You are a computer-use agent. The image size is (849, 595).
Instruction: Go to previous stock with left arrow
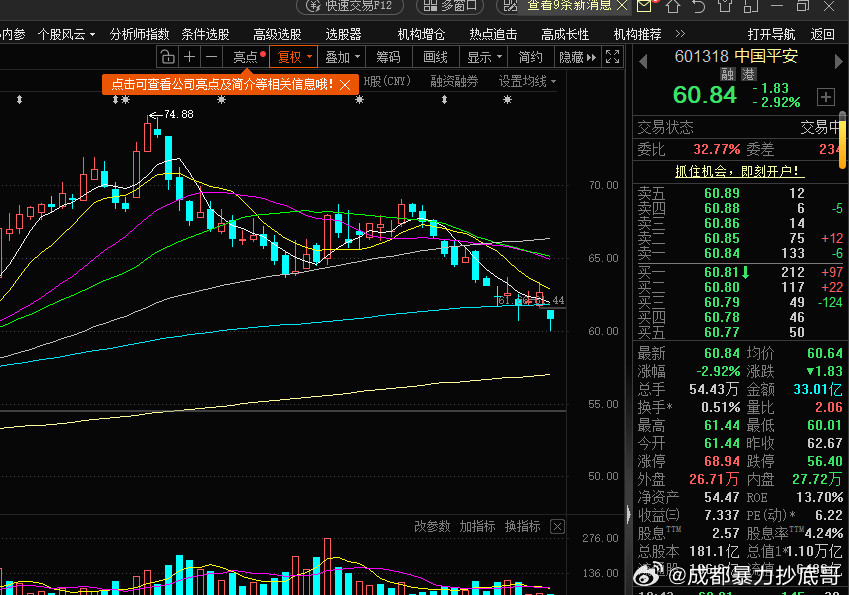click(x=643, y=61)
